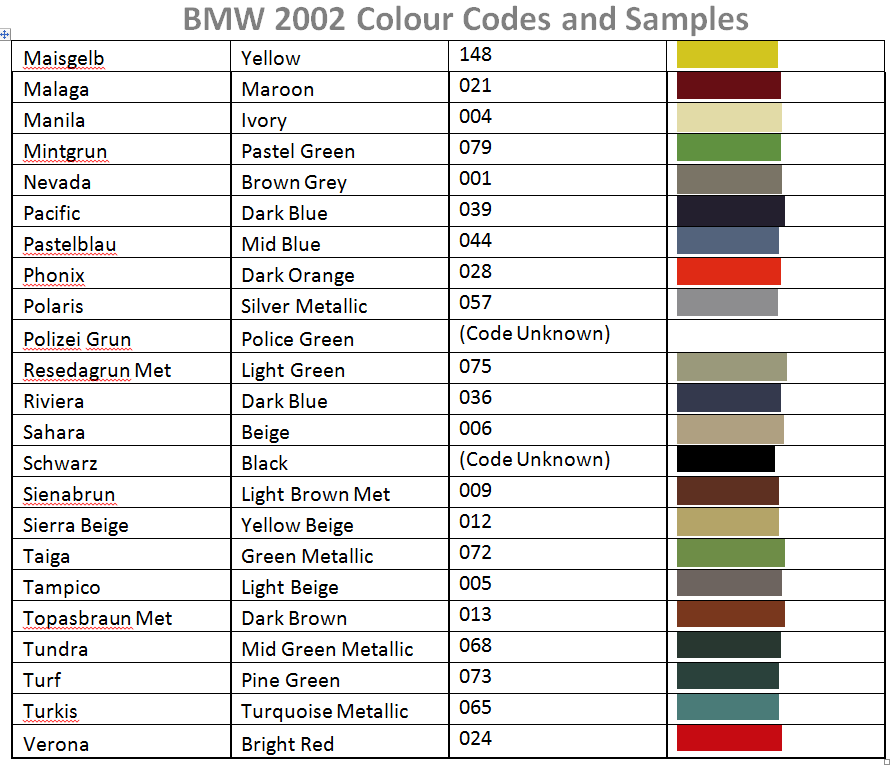
Task: Select the Sienabrun name cell
Action: [x=121, y=492]
